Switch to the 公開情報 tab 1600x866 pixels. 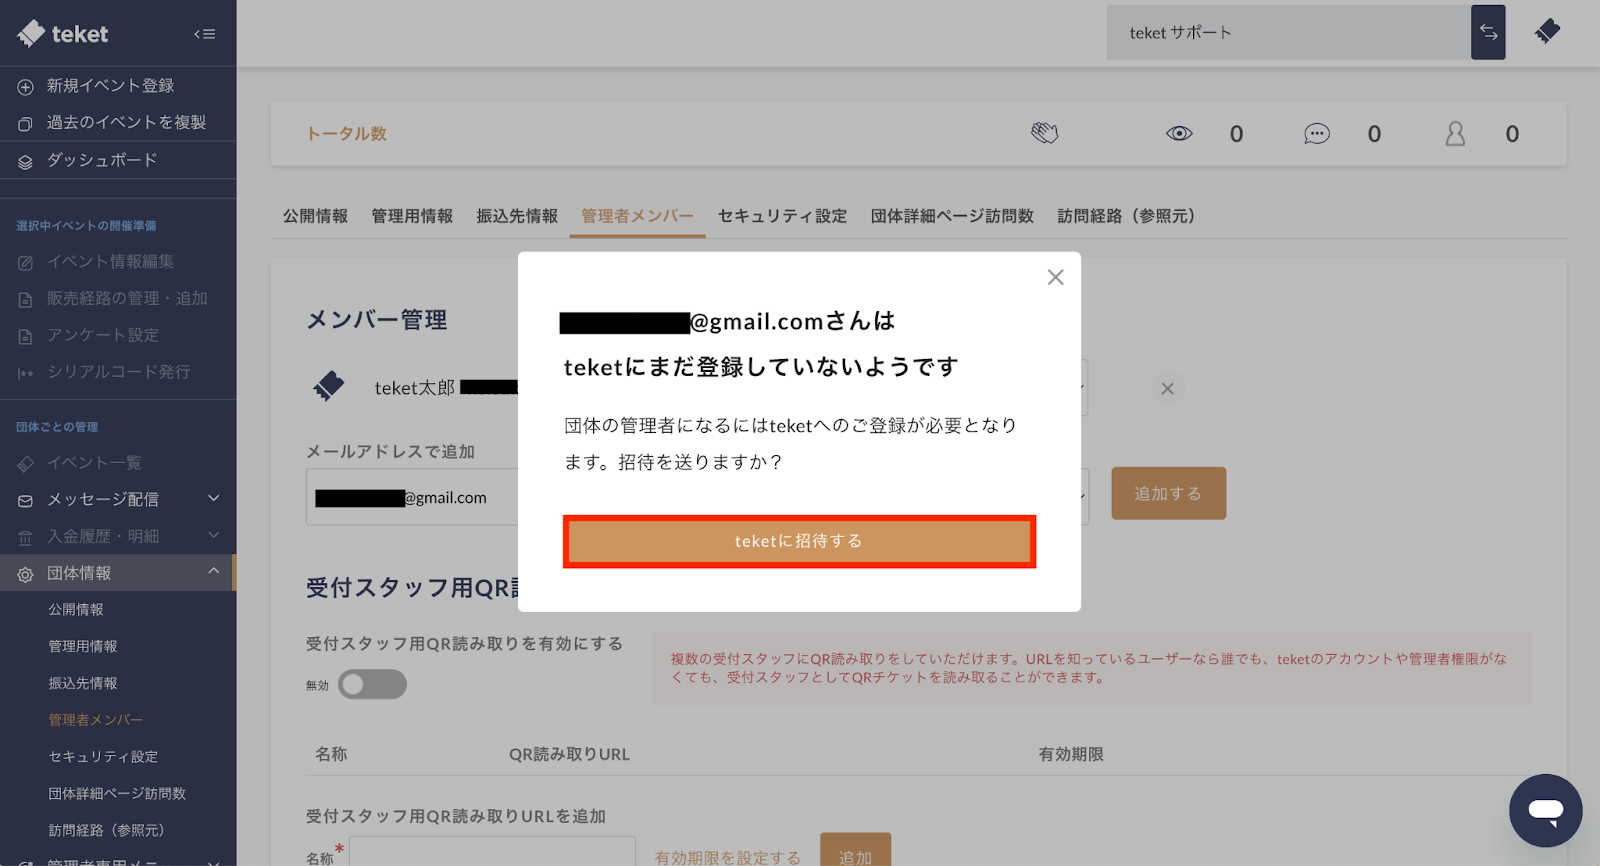[315, 216]
